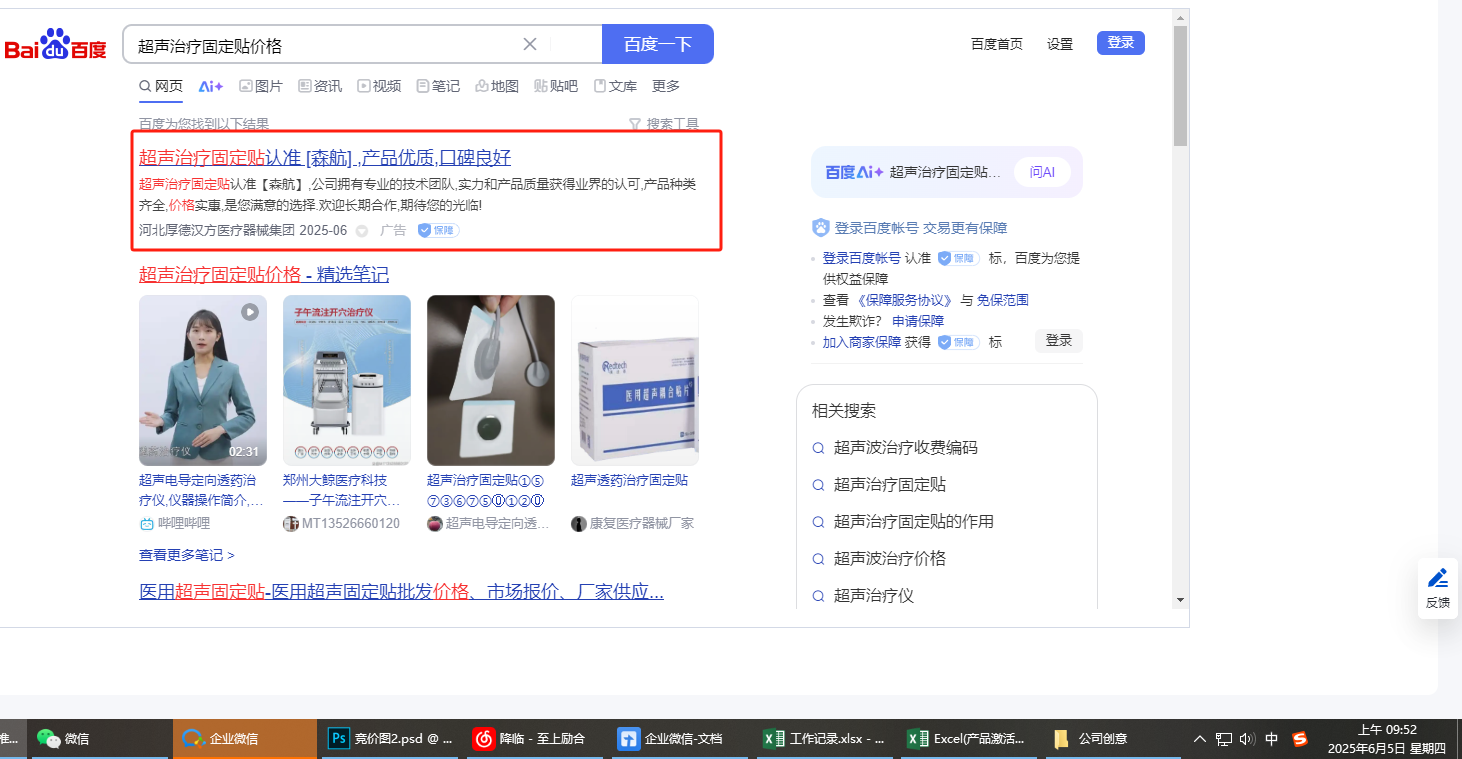Open the 森航 ad result title
This screenshot has width=1462, height=759.
(325, 157)
